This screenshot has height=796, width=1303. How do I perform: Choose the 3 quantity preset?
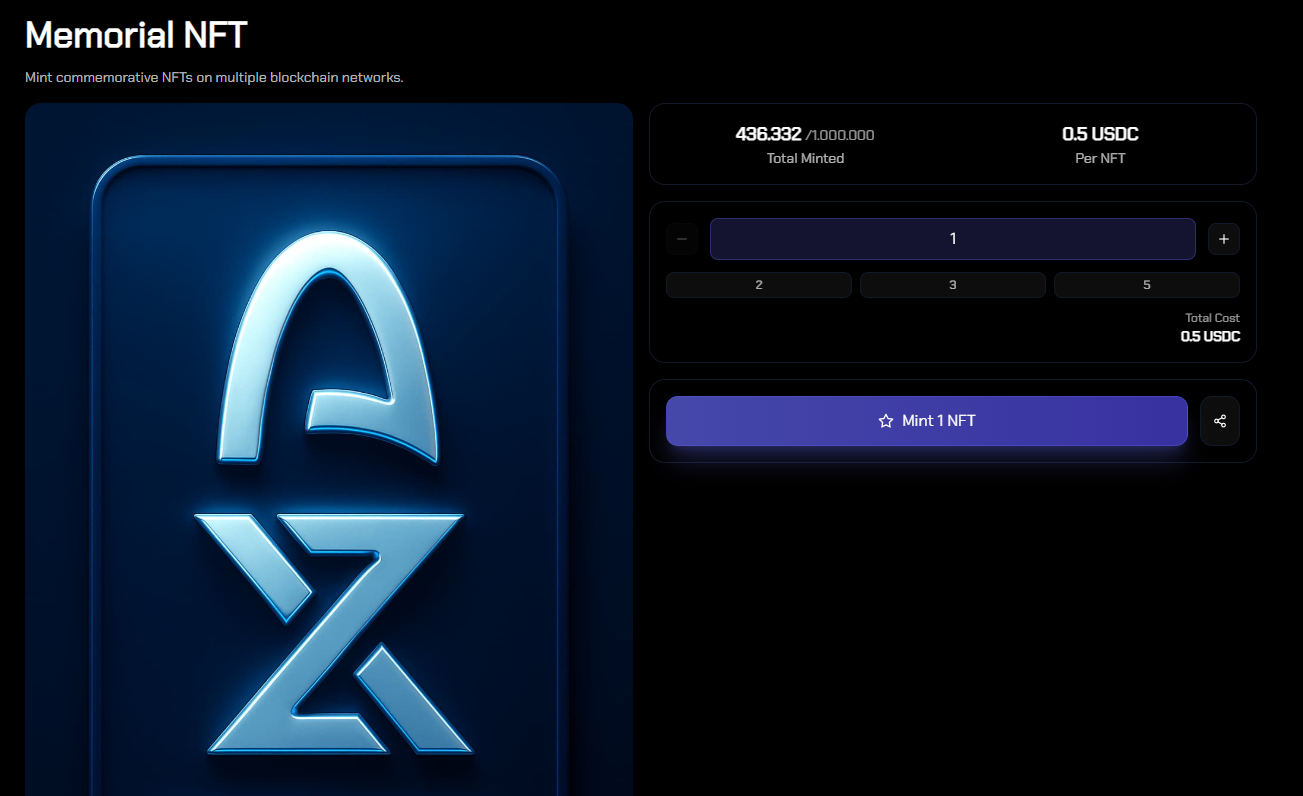coord(953,285)
